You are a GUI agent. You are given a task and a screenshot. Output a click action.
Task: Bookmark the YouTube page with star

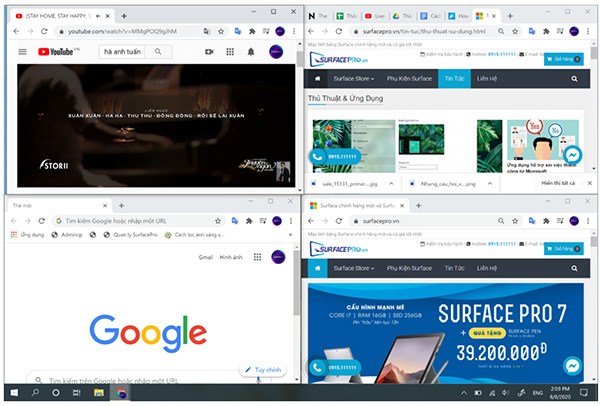coord(221,31)
